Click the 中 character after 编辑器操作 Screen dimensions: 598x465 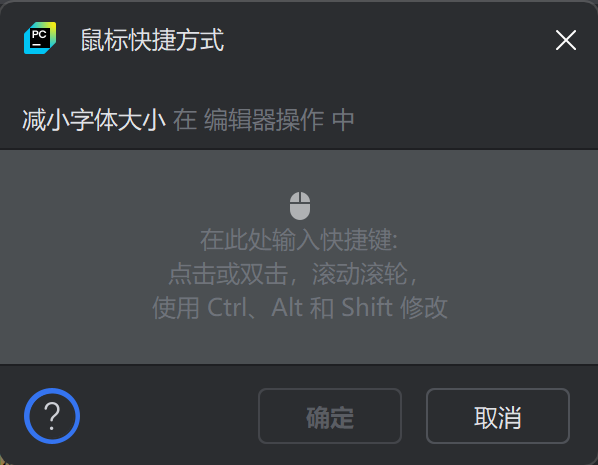click(x=343, y=120)
